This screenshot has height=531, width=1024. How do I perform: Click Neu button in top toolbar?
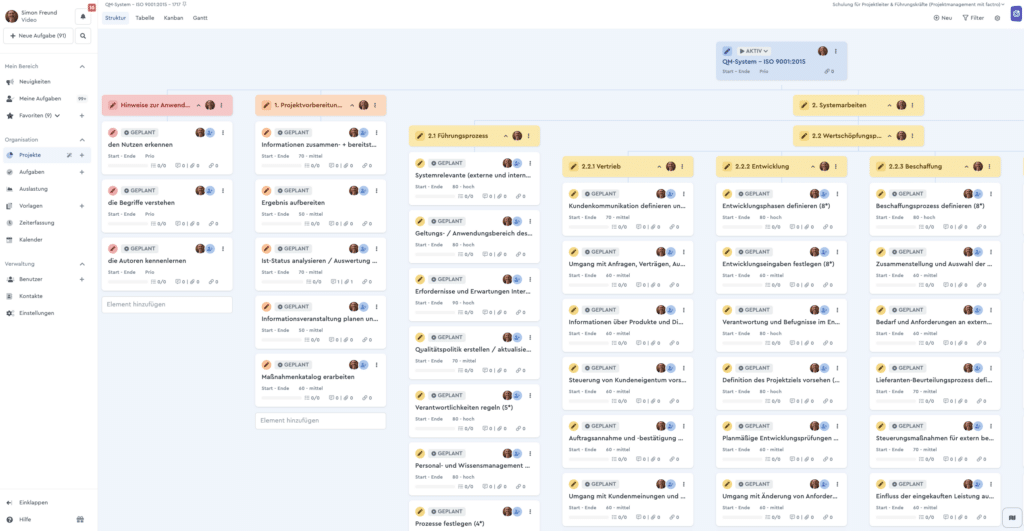click(x=942, y=18)
